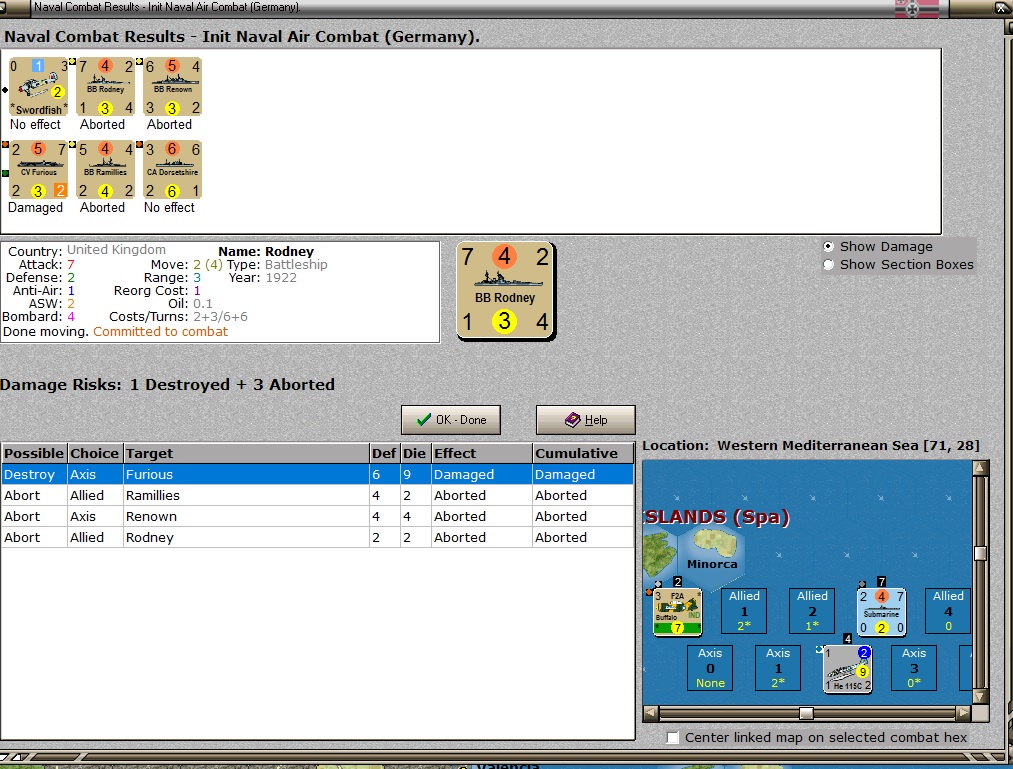
Task: Click the Allied 1 sea box
Action: tap(744, 611)
